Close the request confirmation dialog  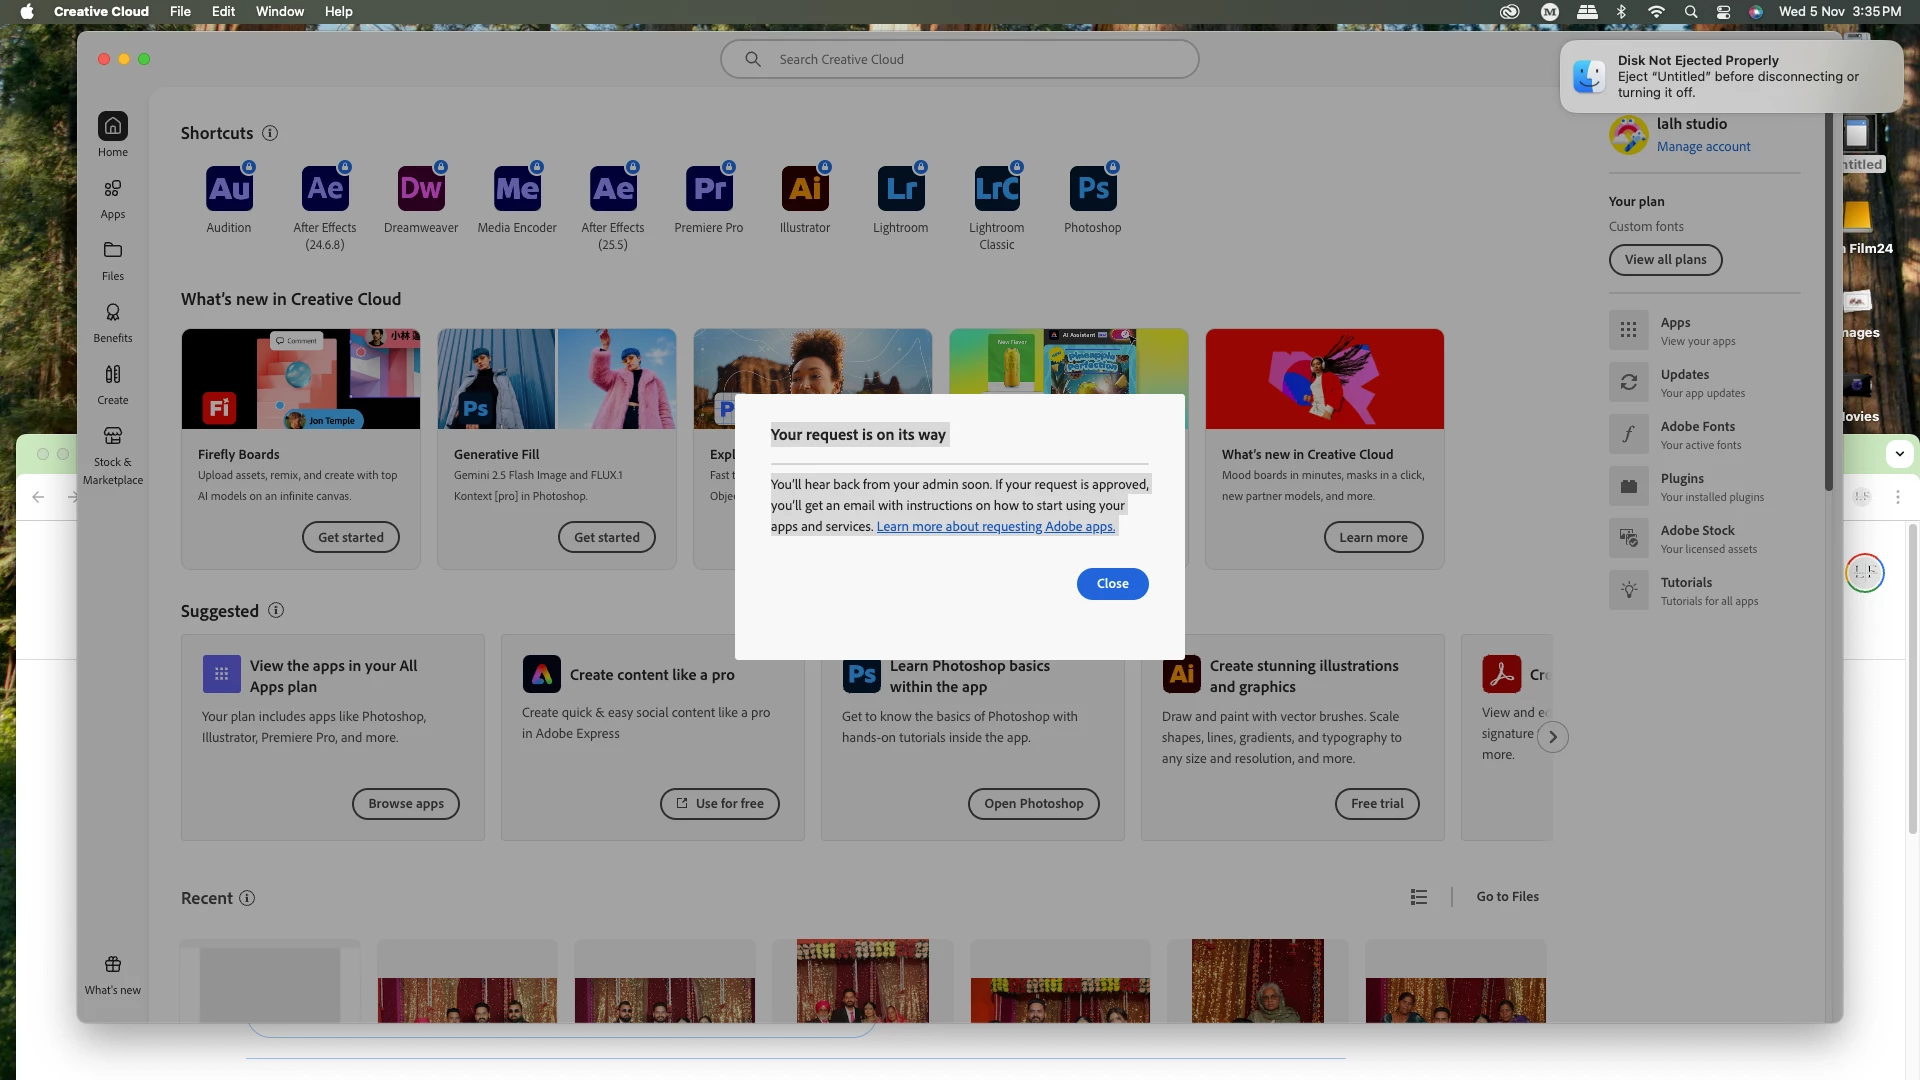pos(1112,584)
